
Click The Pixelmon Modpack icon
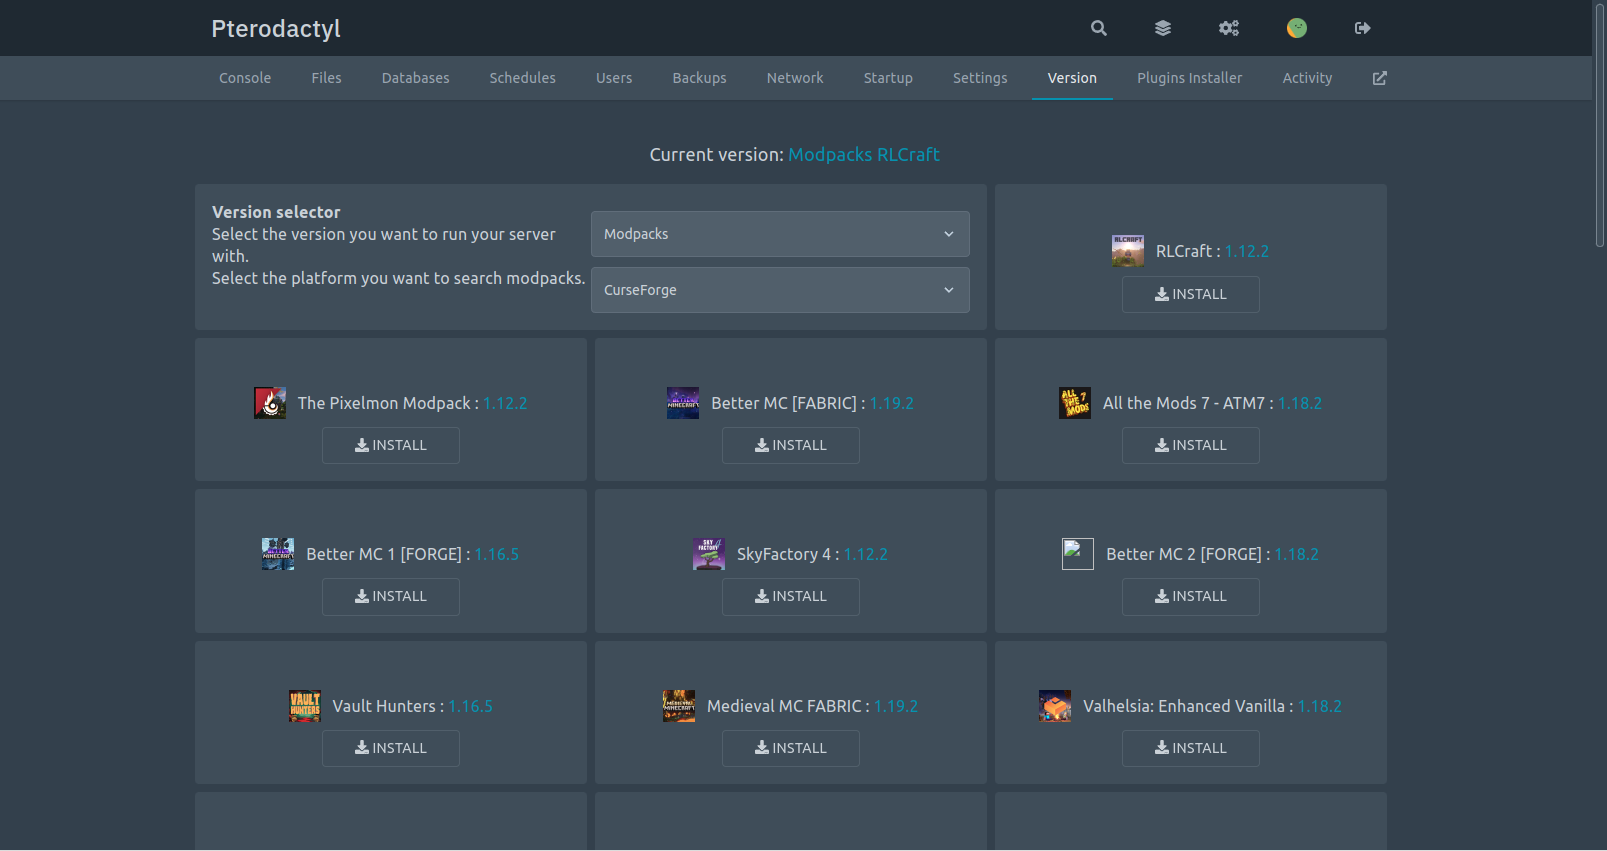click(x=270, y=403)
